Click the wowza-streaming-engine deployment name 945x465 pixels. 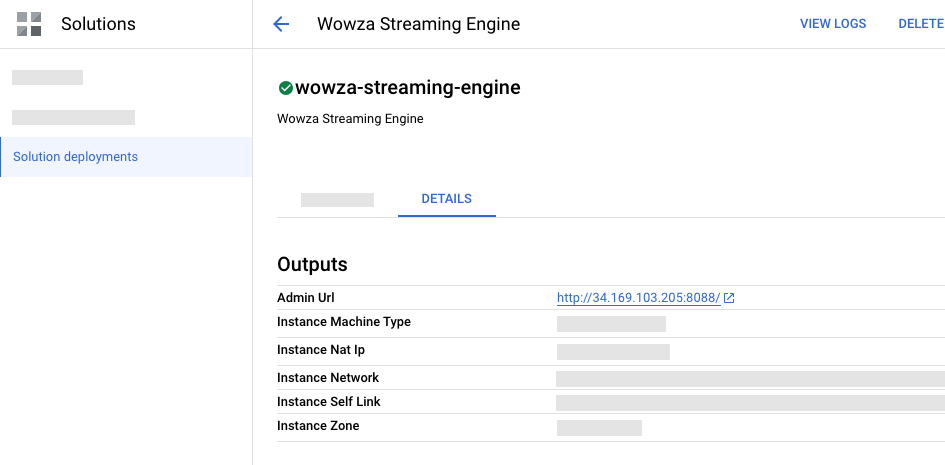coord(408,88)
